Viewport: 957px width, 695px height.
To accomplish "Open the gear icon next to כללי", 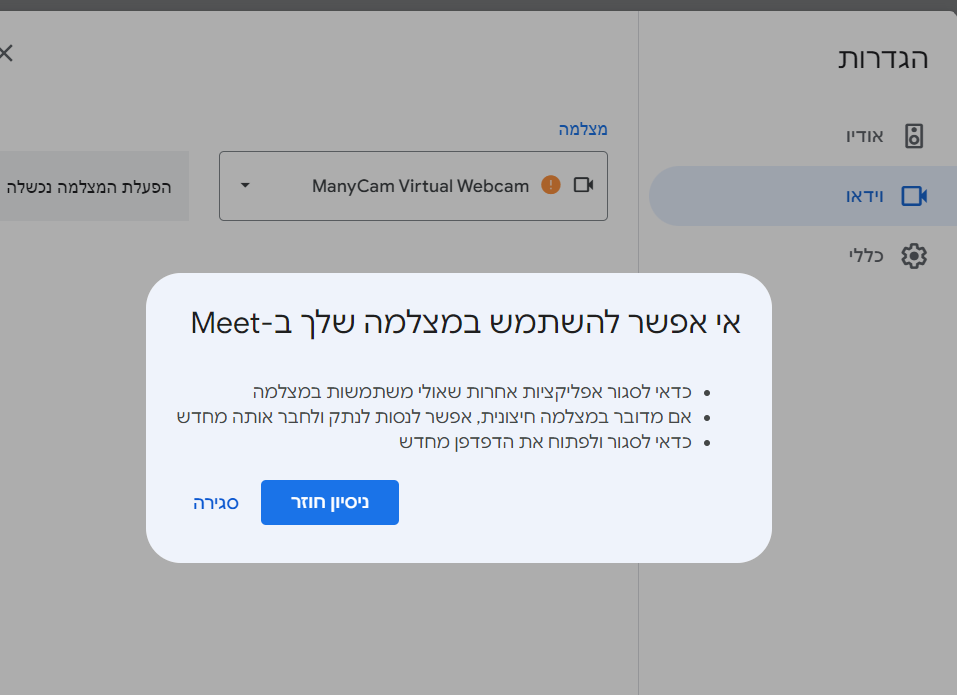I will point(913,256).
